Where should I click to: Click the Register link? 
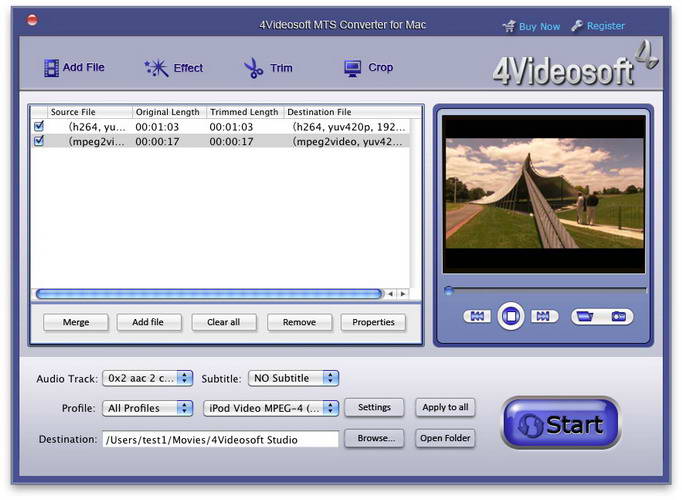coord(598,26)
